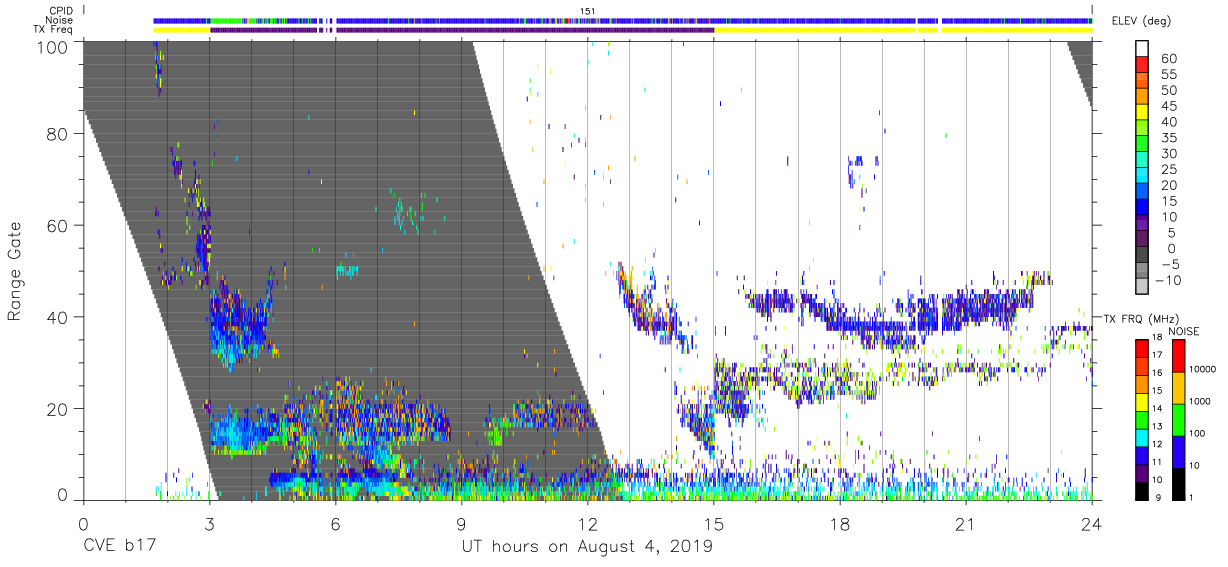Screen dimensions: 1228x567
Task: Click the yellow 14–15 swatch in TX FRQ colorbar
Action: tap(1142, 401)
